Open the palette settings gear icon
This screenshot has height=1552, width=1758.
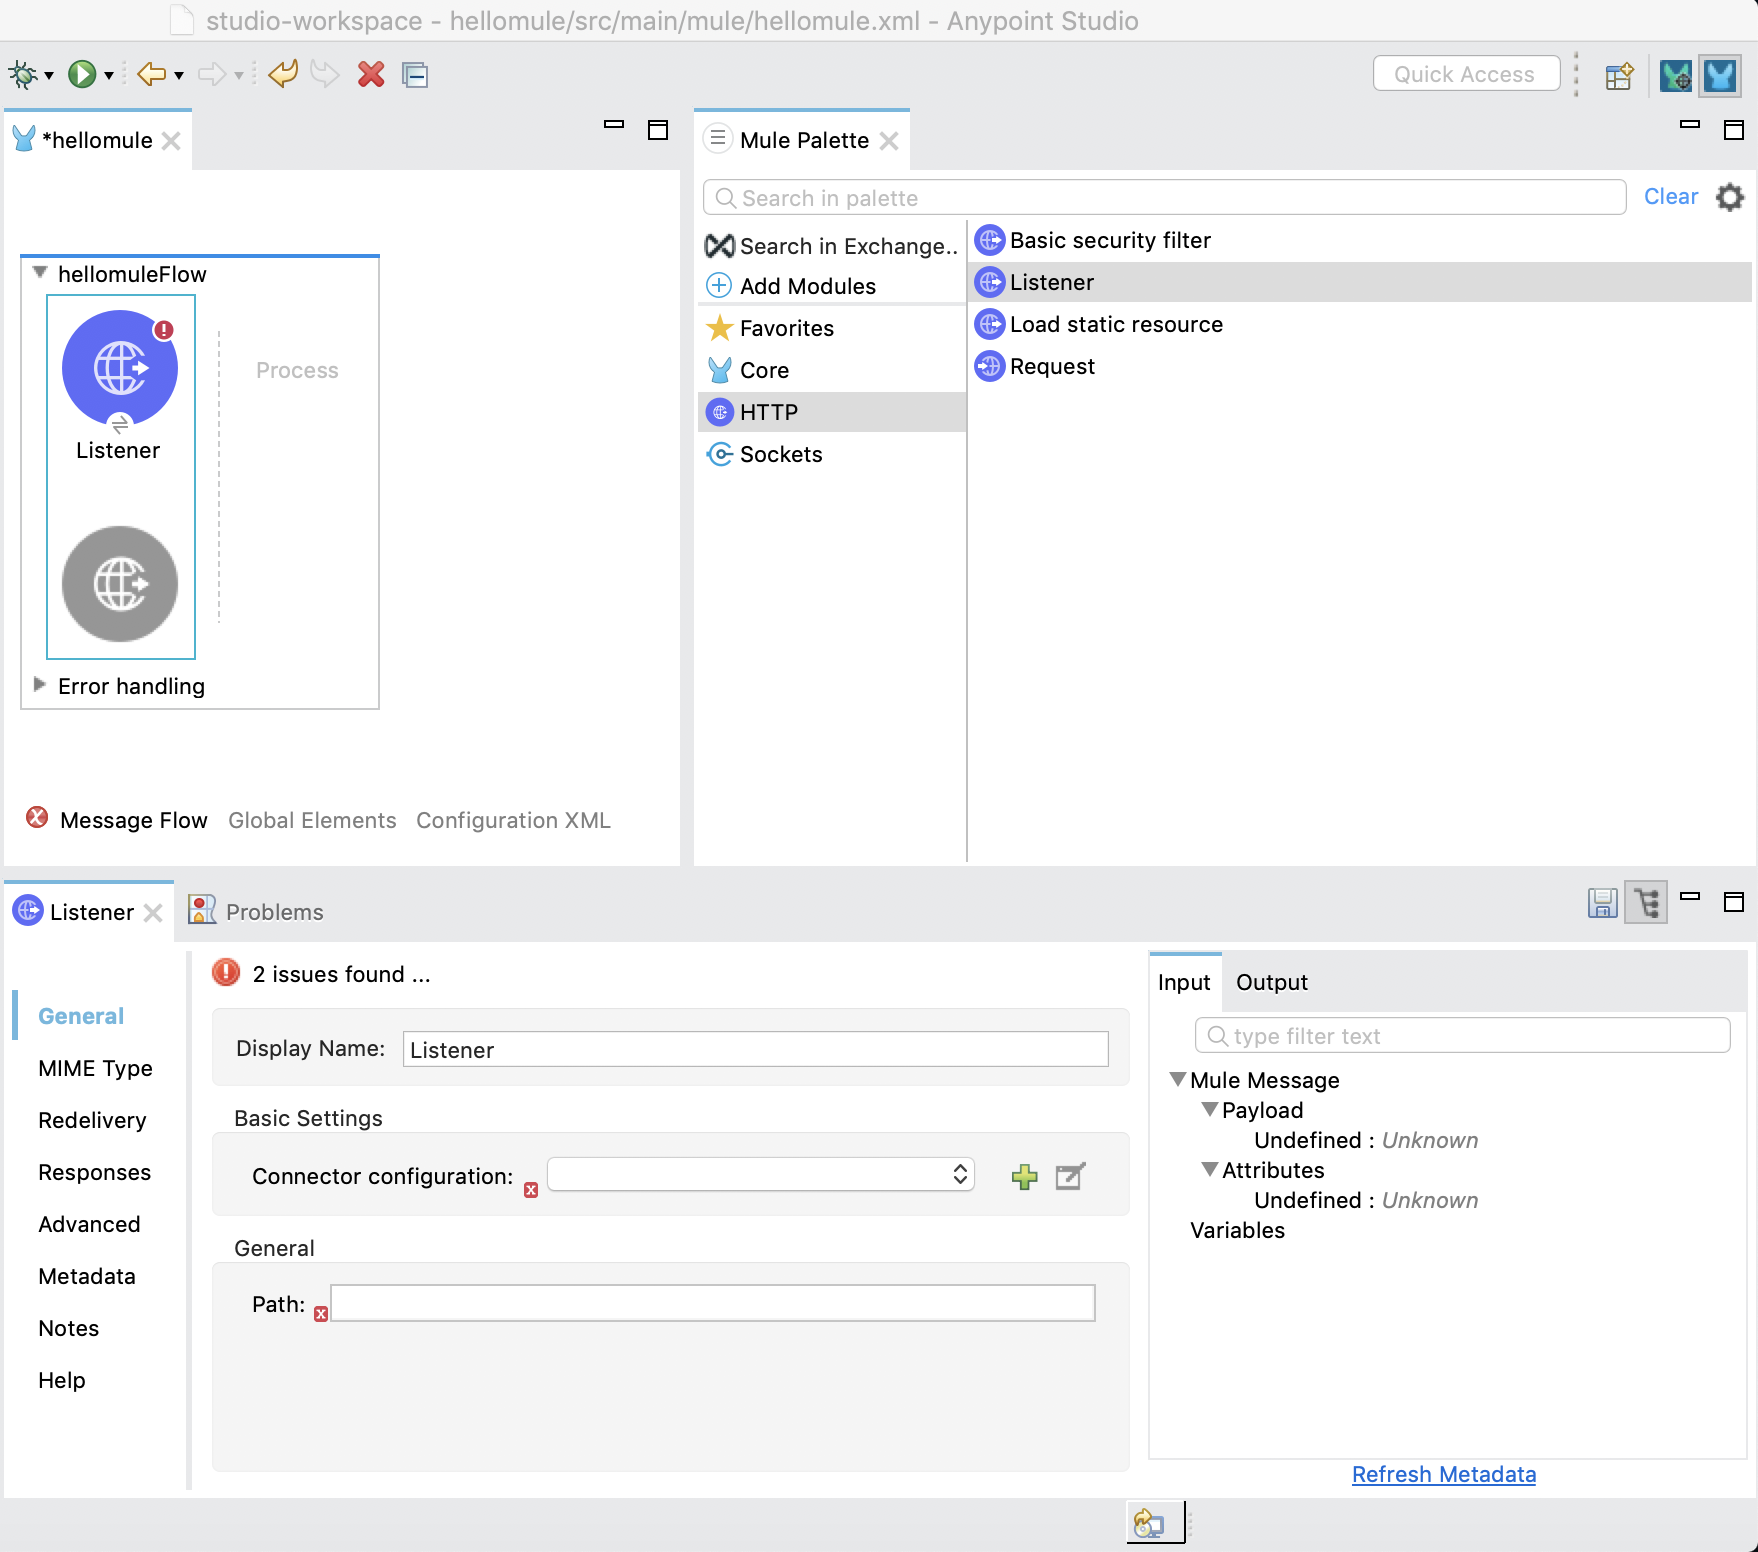(x=1730, y=197)
